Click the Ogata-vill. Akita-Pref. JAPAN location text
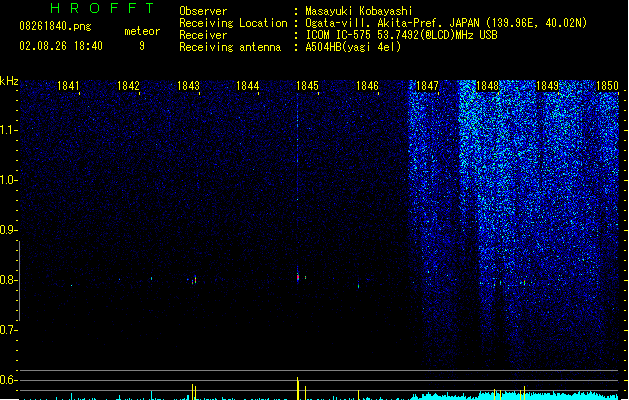The height and width of the screenshot is (400, 629). click(446, 23)
